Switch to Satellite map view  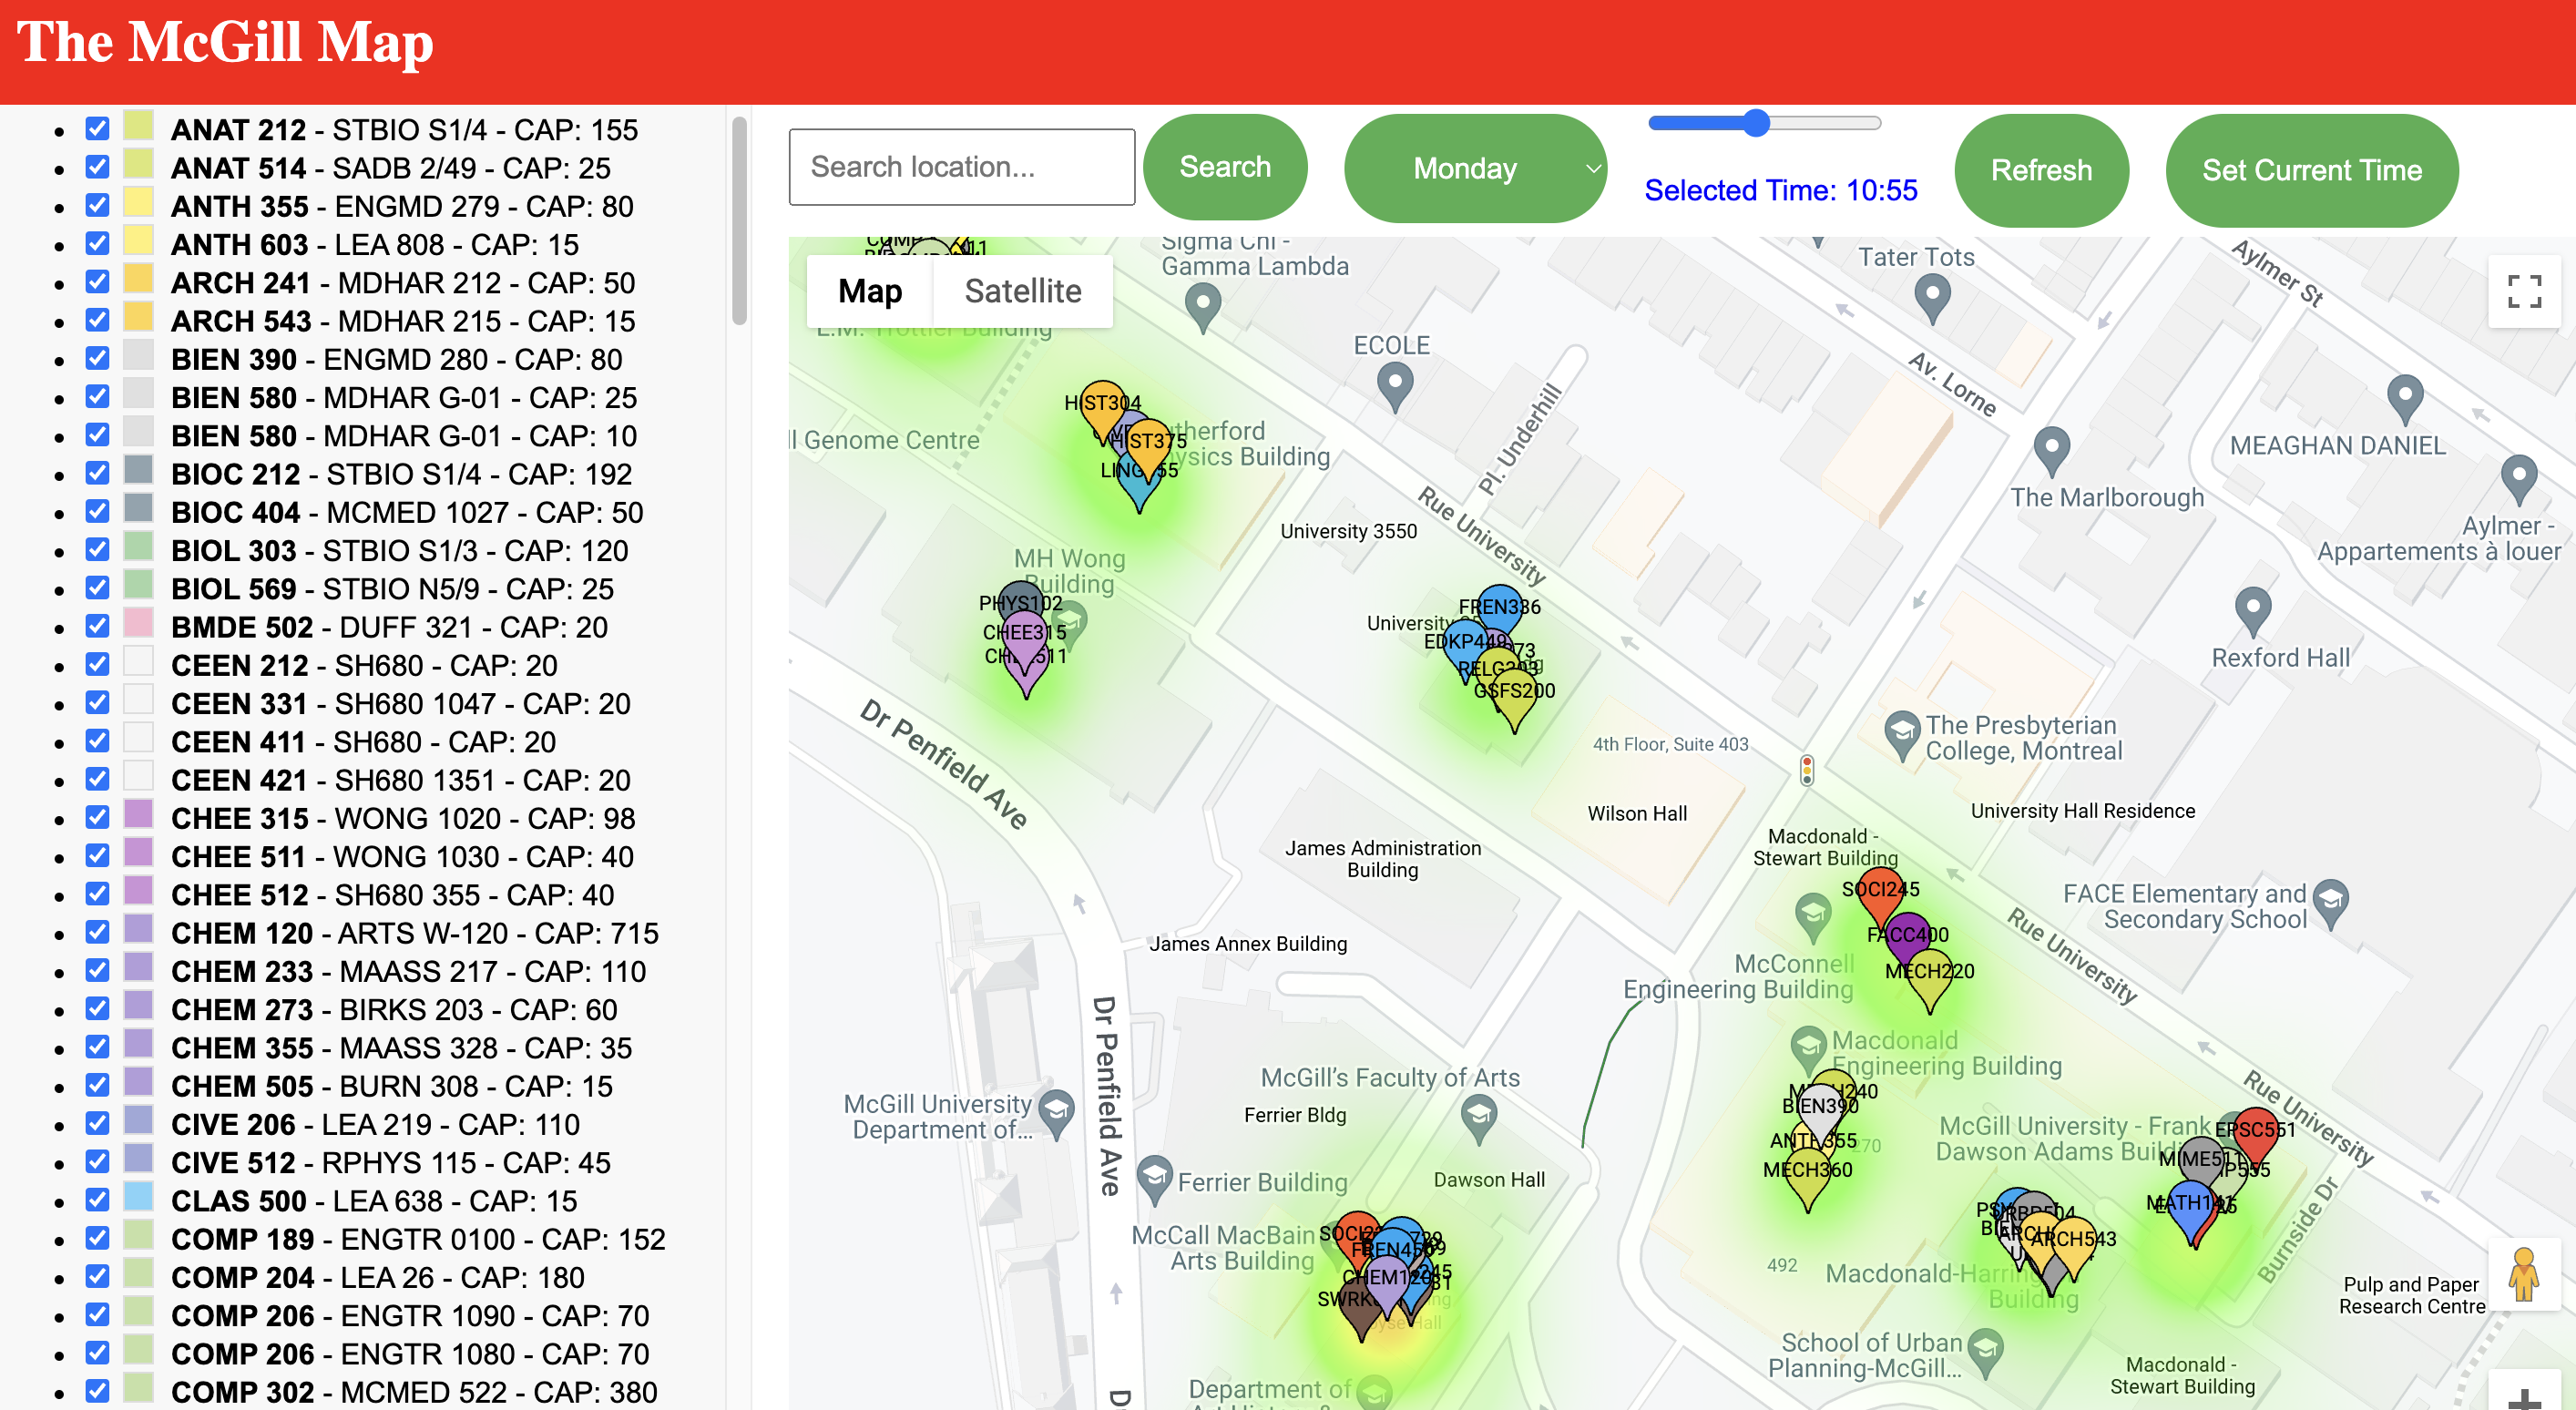pos(1022,291)
